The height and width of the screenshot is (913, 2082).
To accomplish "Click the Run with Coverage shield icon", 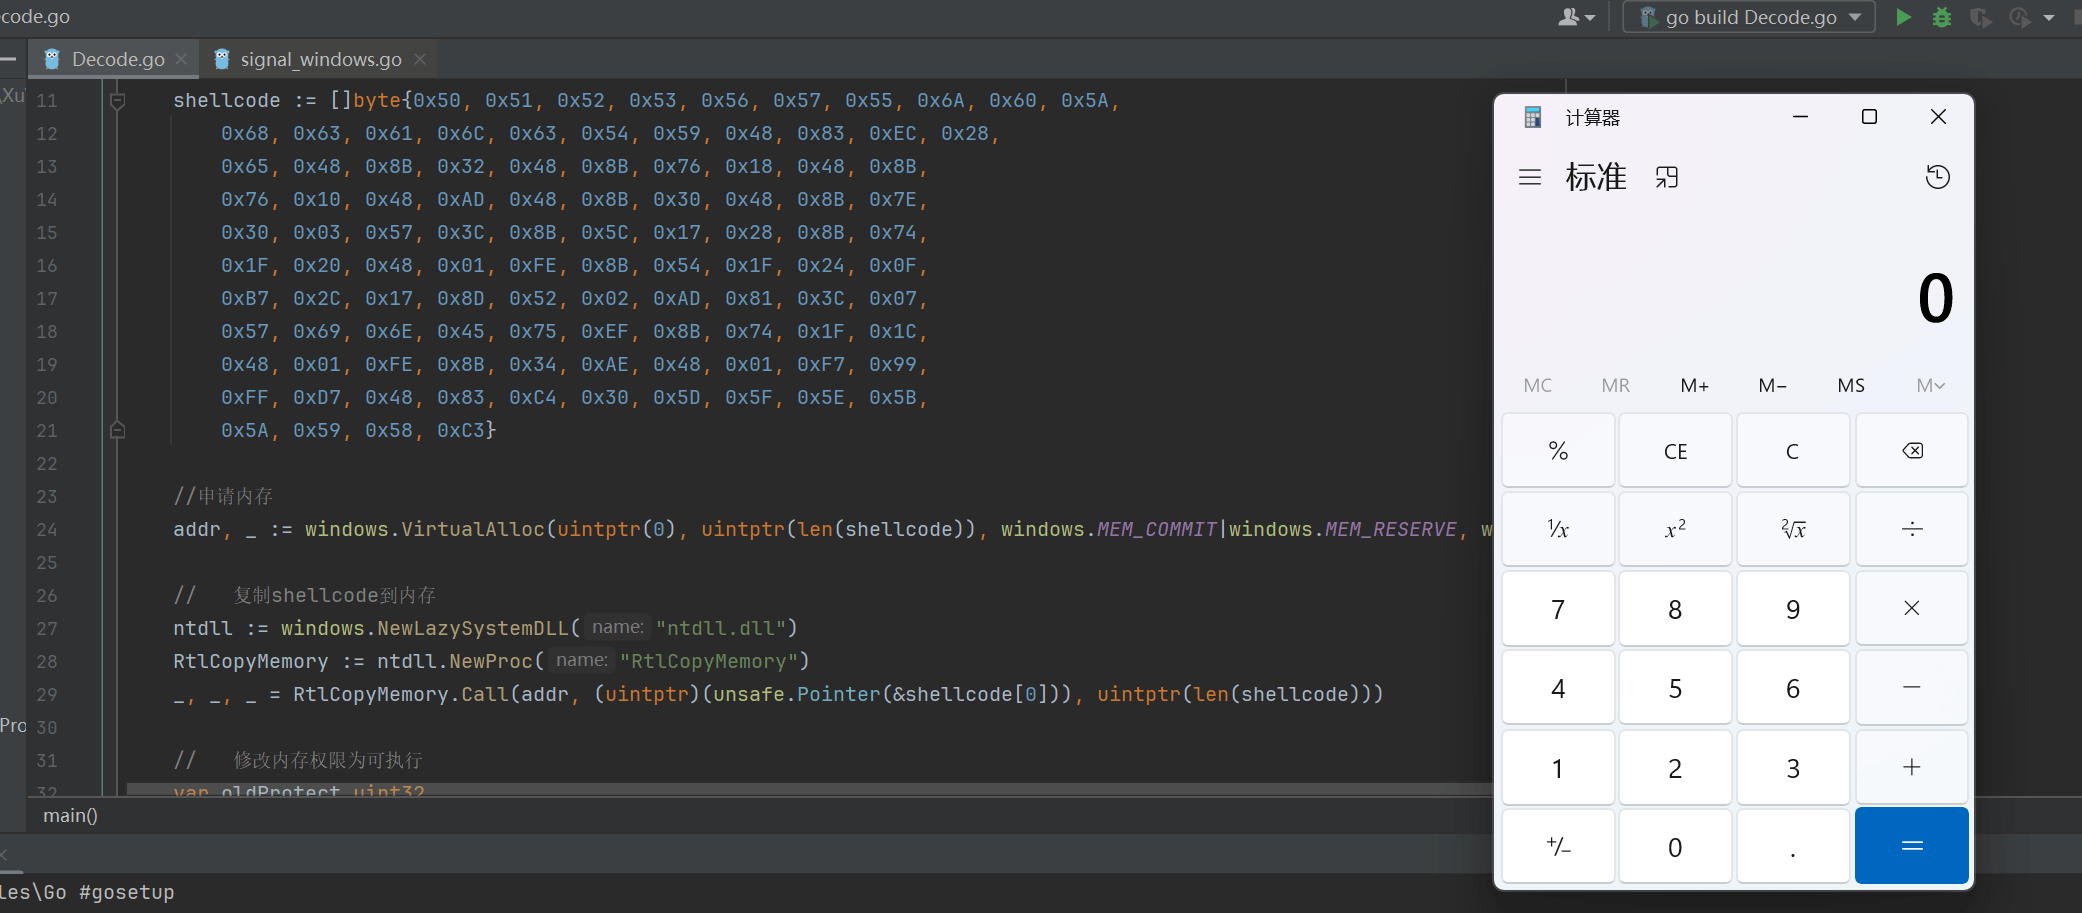I will coord(1979,17).
